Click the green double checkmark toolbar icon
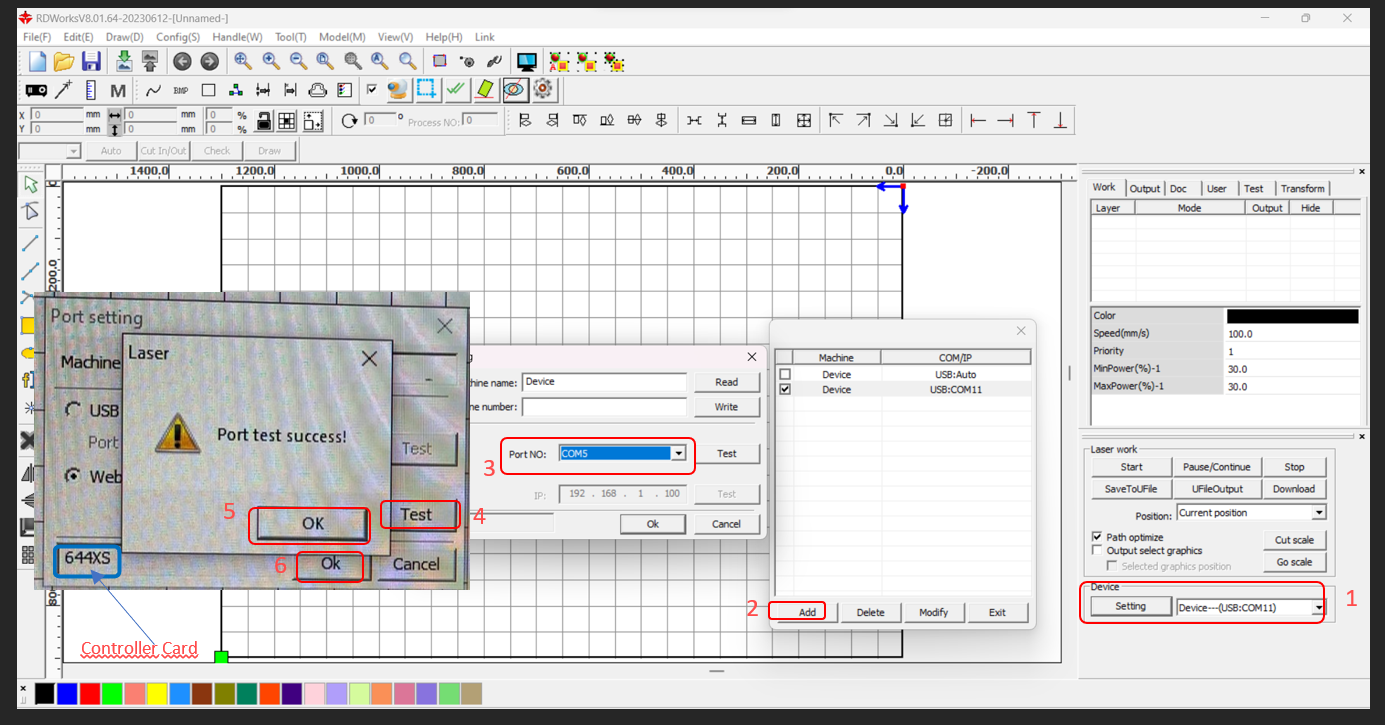 (x=456, y=90)
